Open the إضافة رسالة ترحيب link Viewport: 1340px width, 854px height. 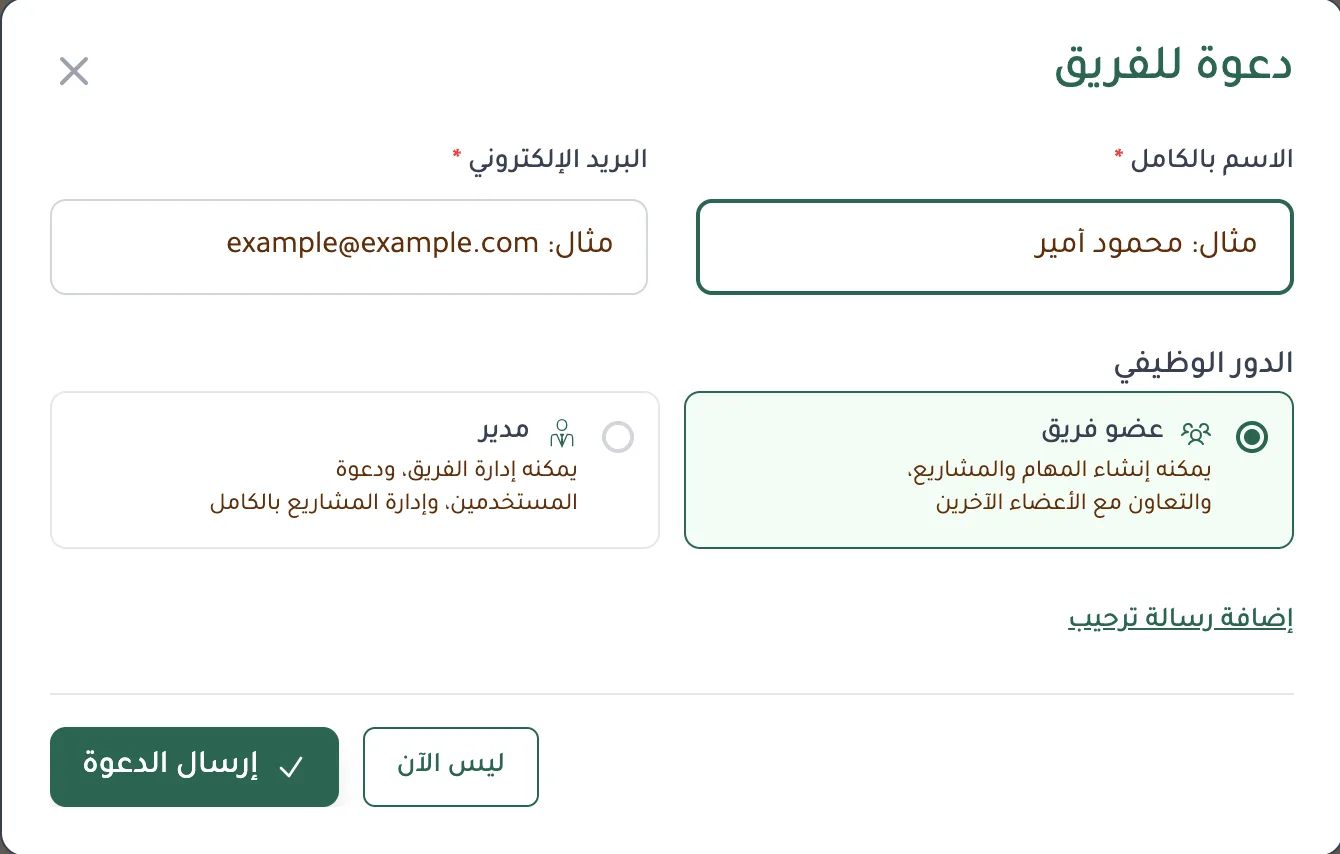(1181, 619)
